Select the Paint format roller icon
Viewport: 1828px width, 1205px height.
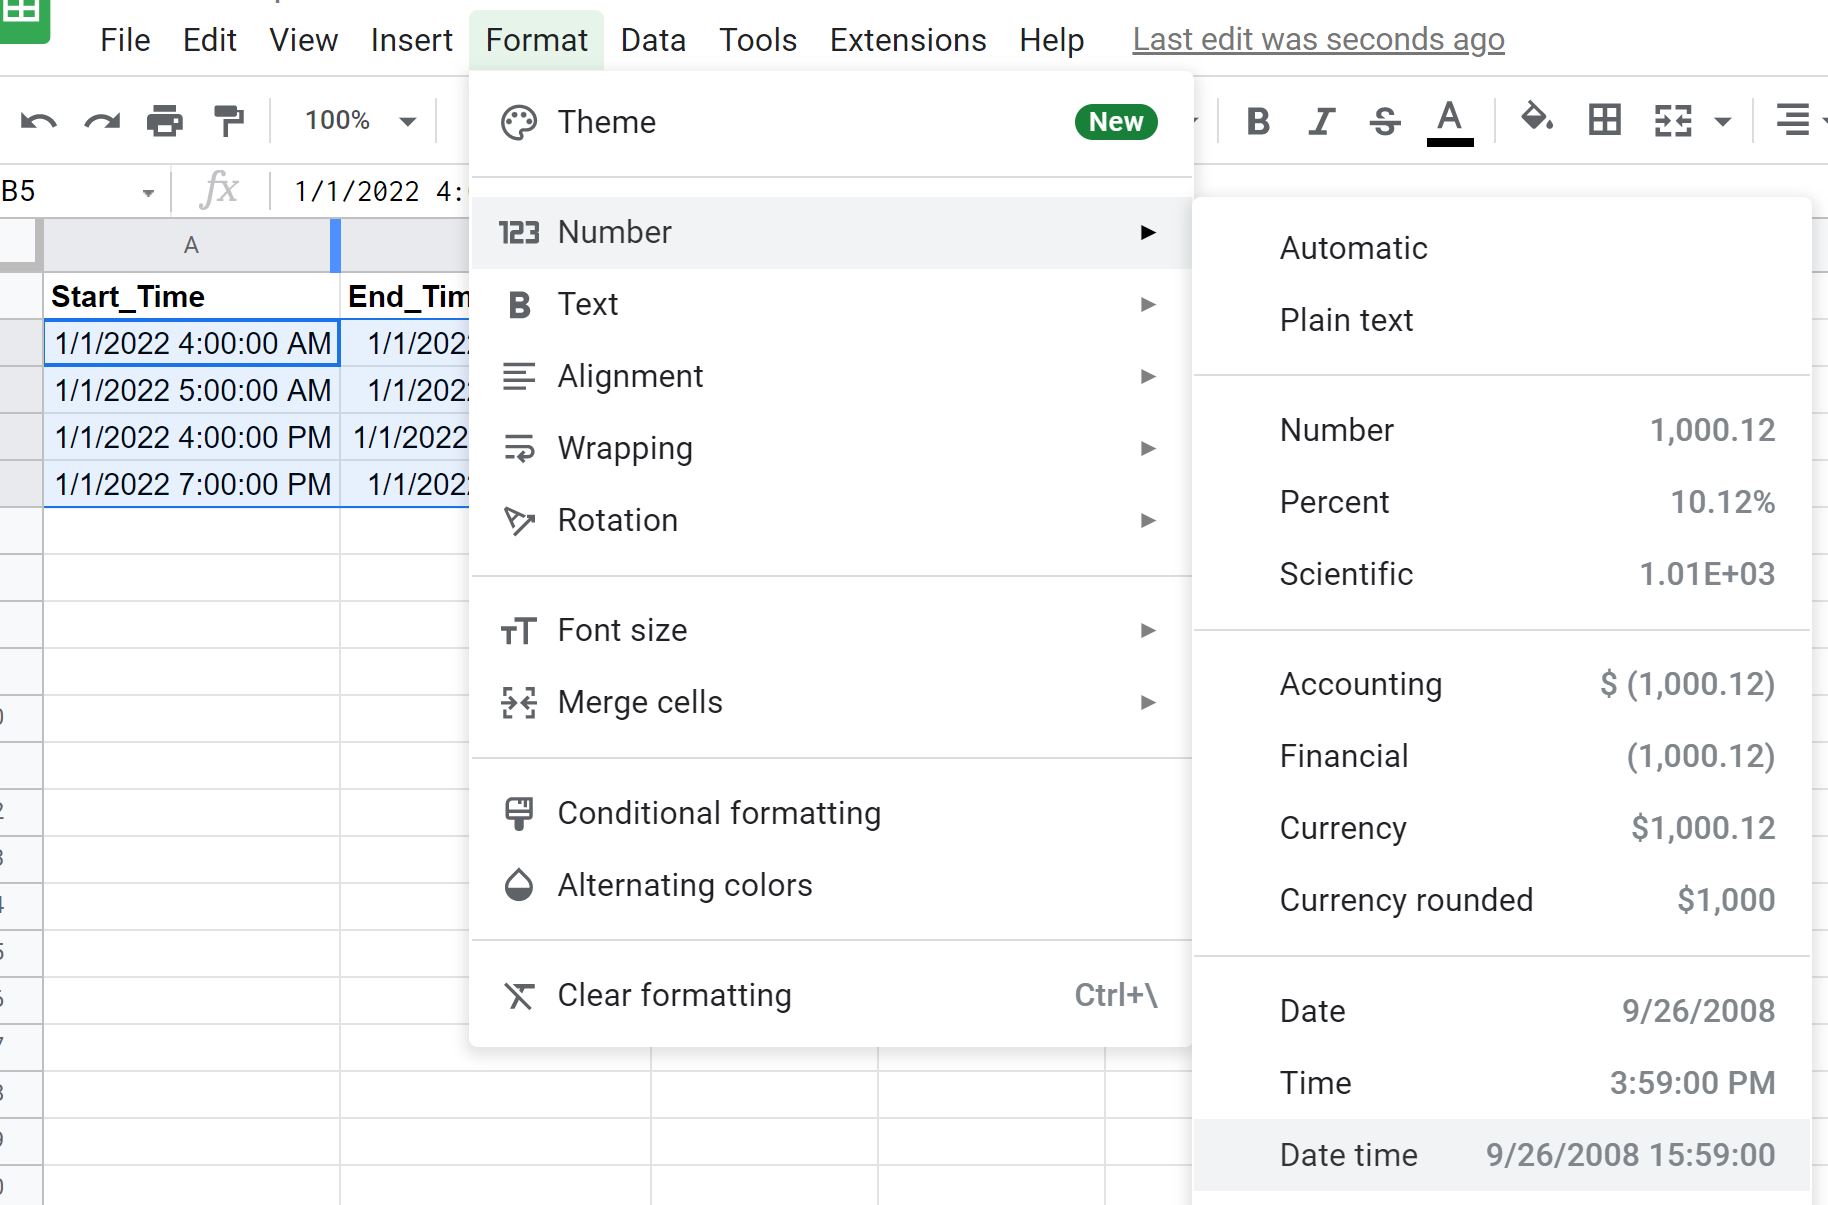click(229, 121)
